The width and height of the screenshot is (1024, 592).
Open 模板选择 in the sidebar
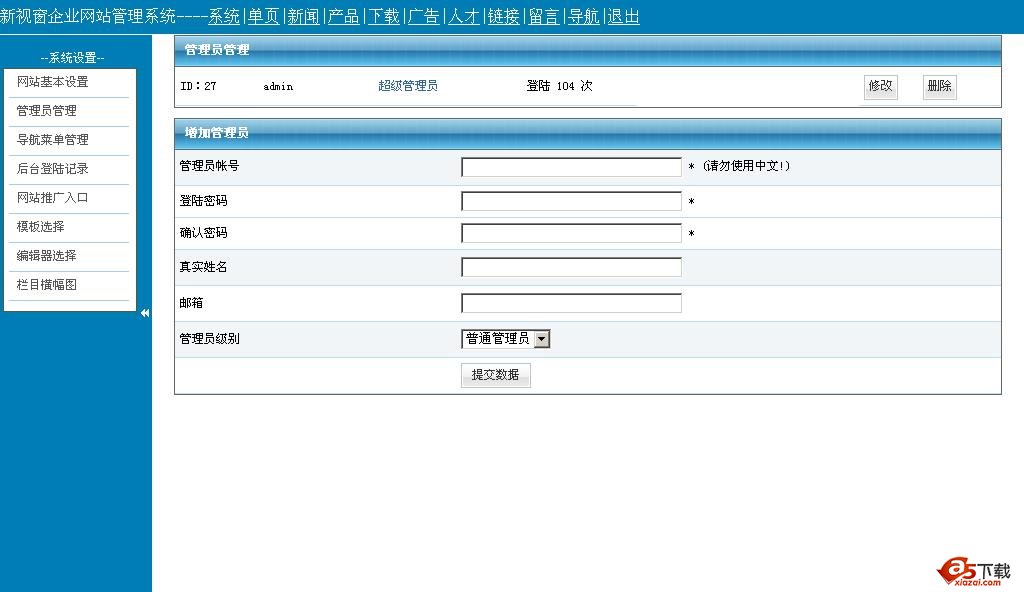click(x=41, y=227)
